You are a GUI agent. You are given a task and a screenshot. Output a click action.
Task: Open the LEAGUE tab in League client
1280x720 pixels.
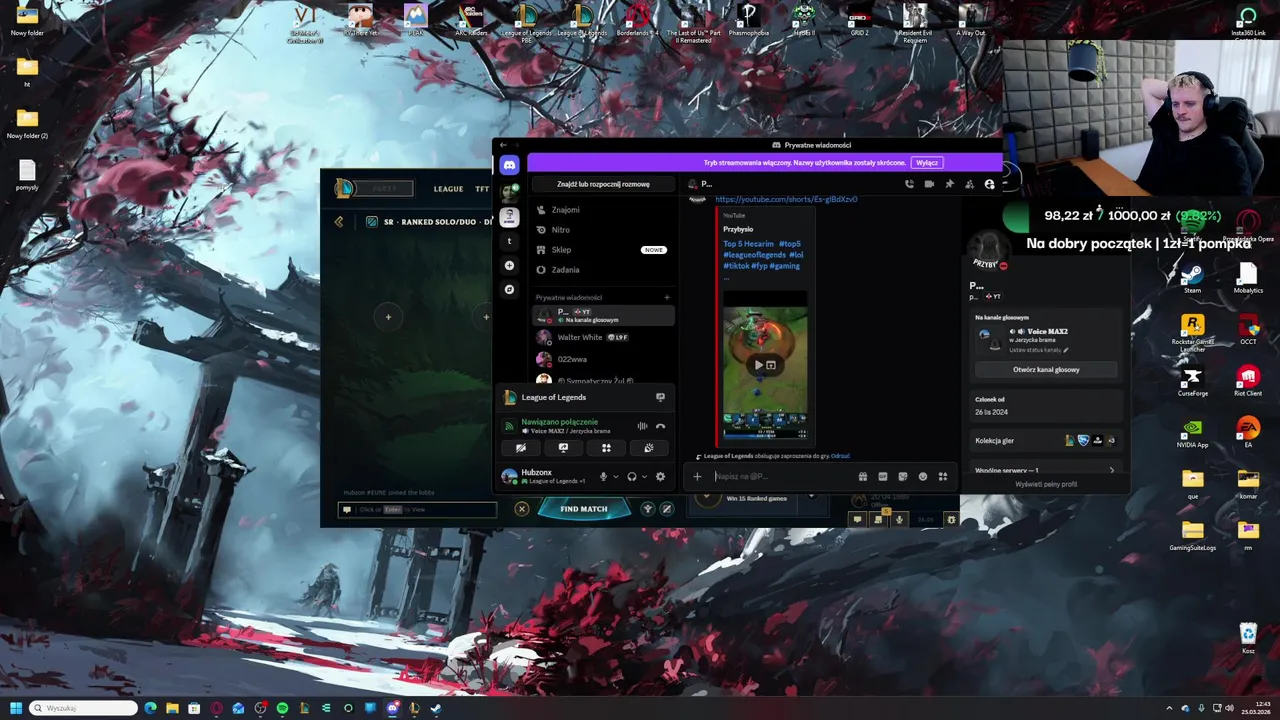click(448, 189)
